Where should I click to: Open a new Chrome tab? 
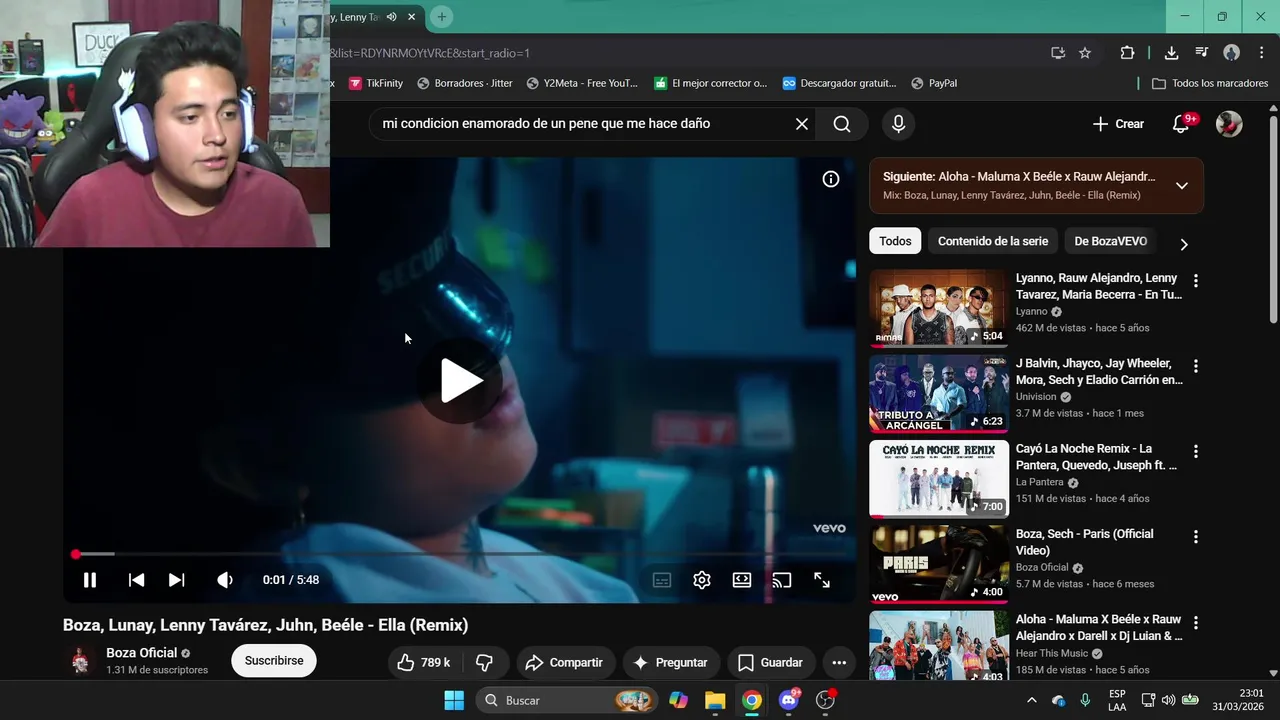441,17
